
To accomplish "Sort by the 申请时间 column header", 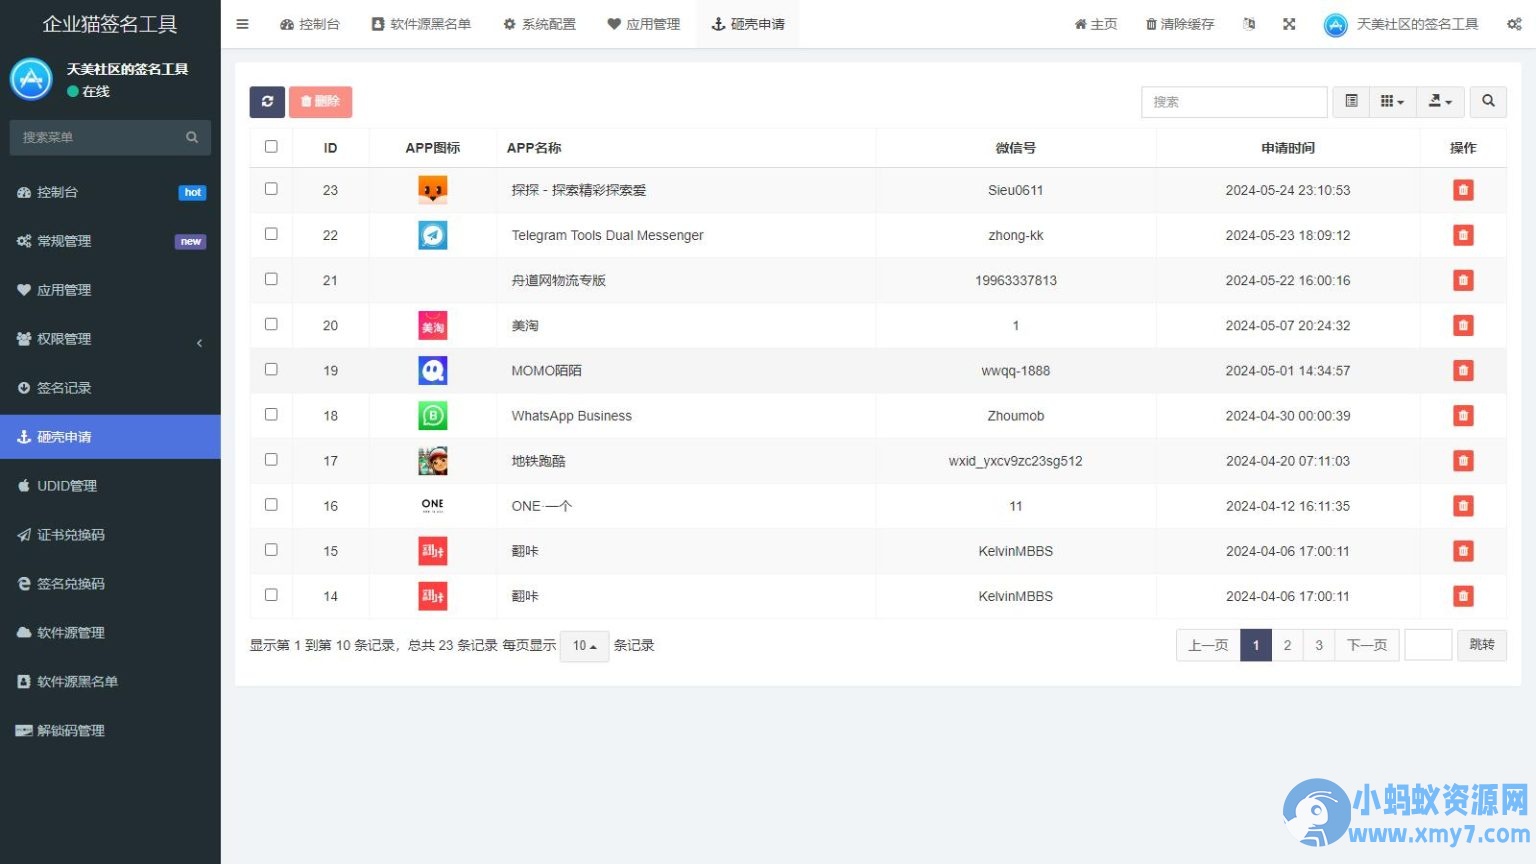I will click(x=1288, y=148).
